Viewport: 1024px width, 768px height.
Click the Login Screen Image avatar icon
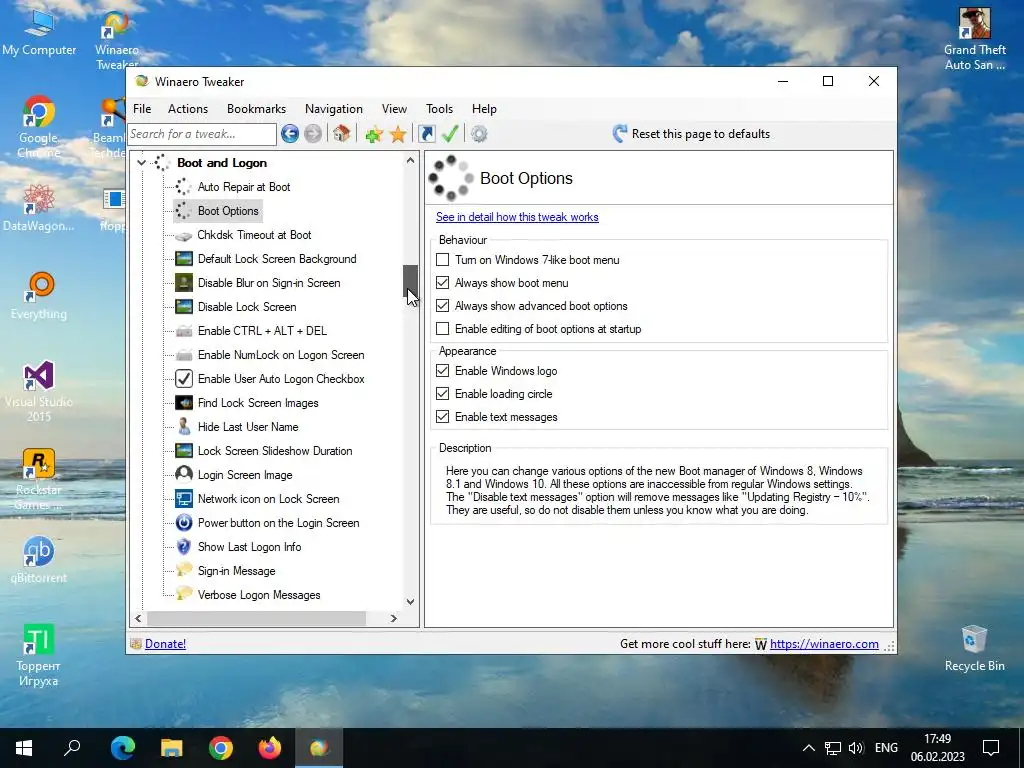click(184, 475)
